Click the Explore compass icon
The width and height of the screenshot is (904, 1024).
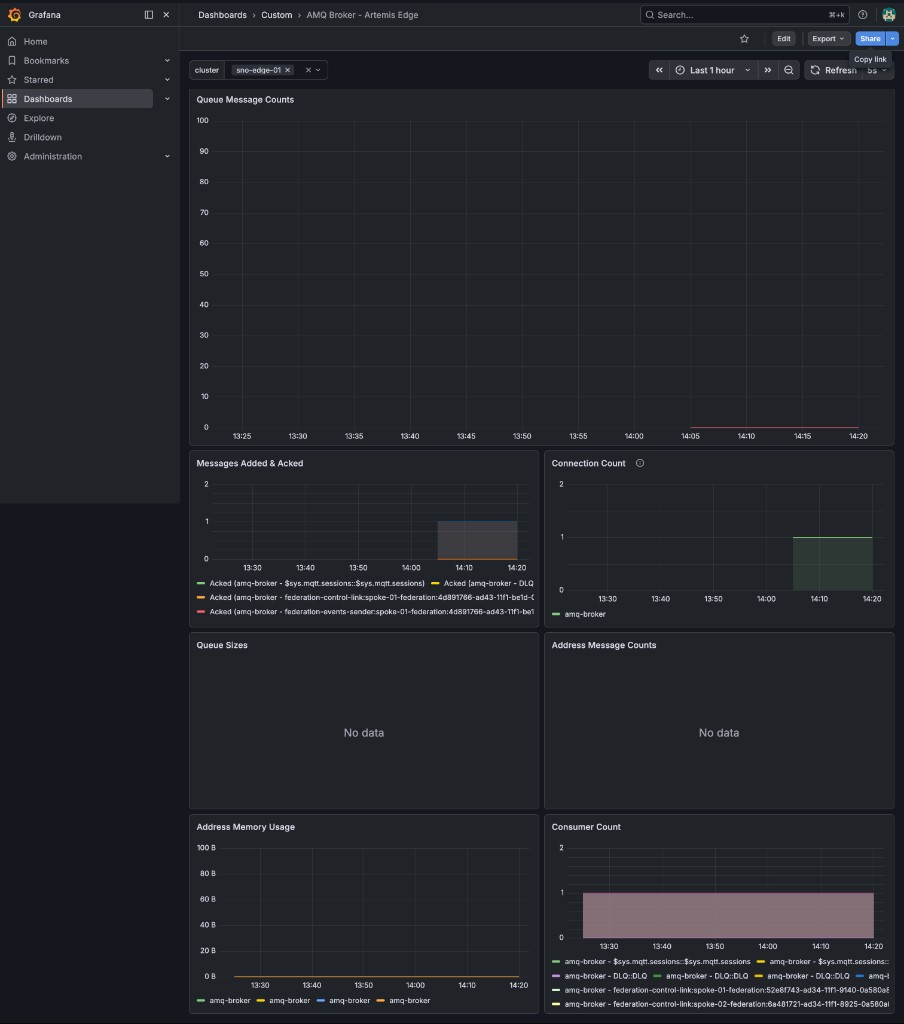(12, 118)
